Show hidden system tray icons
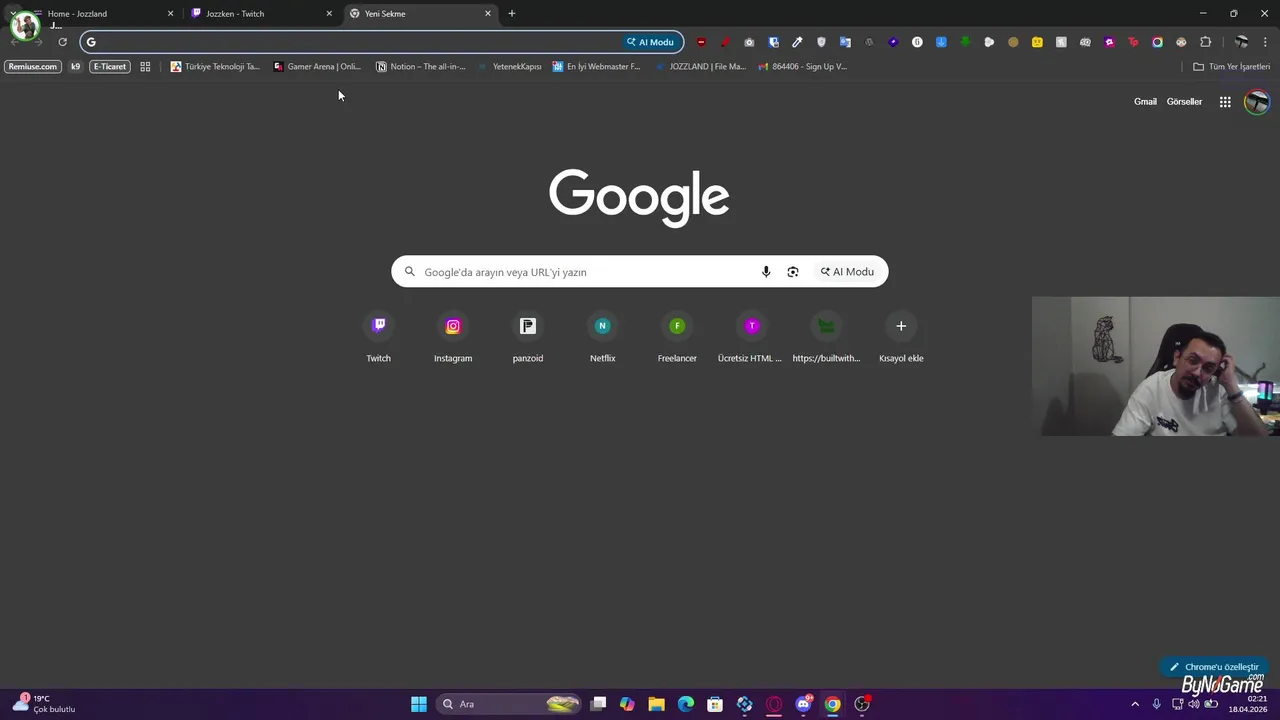1280x720 pixels. tap(1135, 704)
